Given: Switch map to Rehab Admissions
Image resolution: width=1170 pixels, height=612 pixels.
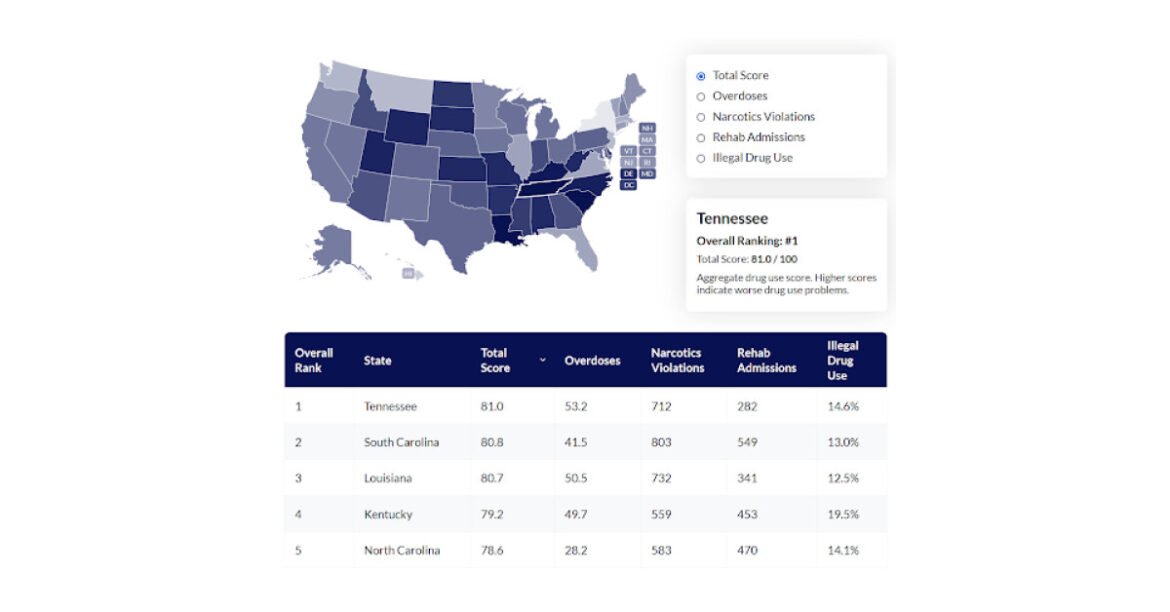Looking at the screenshot, I should point(701,138).
